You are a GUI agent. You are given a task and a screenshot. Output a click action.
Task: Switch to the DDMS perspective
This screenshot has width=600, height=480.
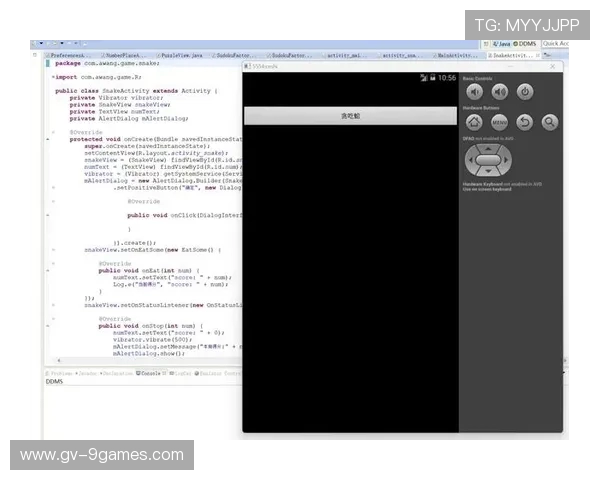point(526,44)
